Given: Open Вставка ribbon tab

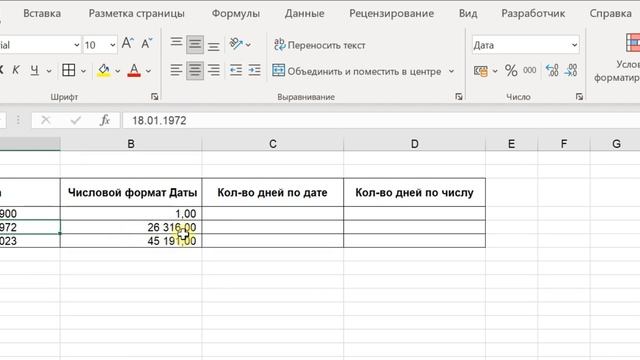Looking at the screenshot, I should coord(42,13).
